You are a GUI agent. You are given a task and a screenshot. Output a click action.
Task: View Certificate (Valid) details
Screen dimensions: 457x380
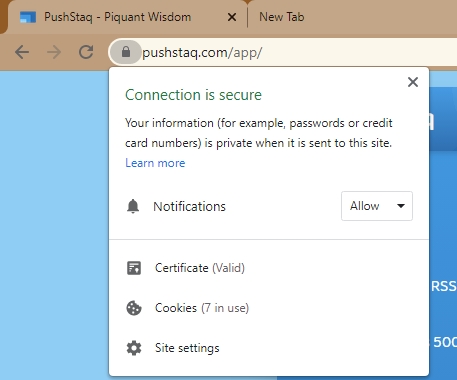tap(200, 268)
